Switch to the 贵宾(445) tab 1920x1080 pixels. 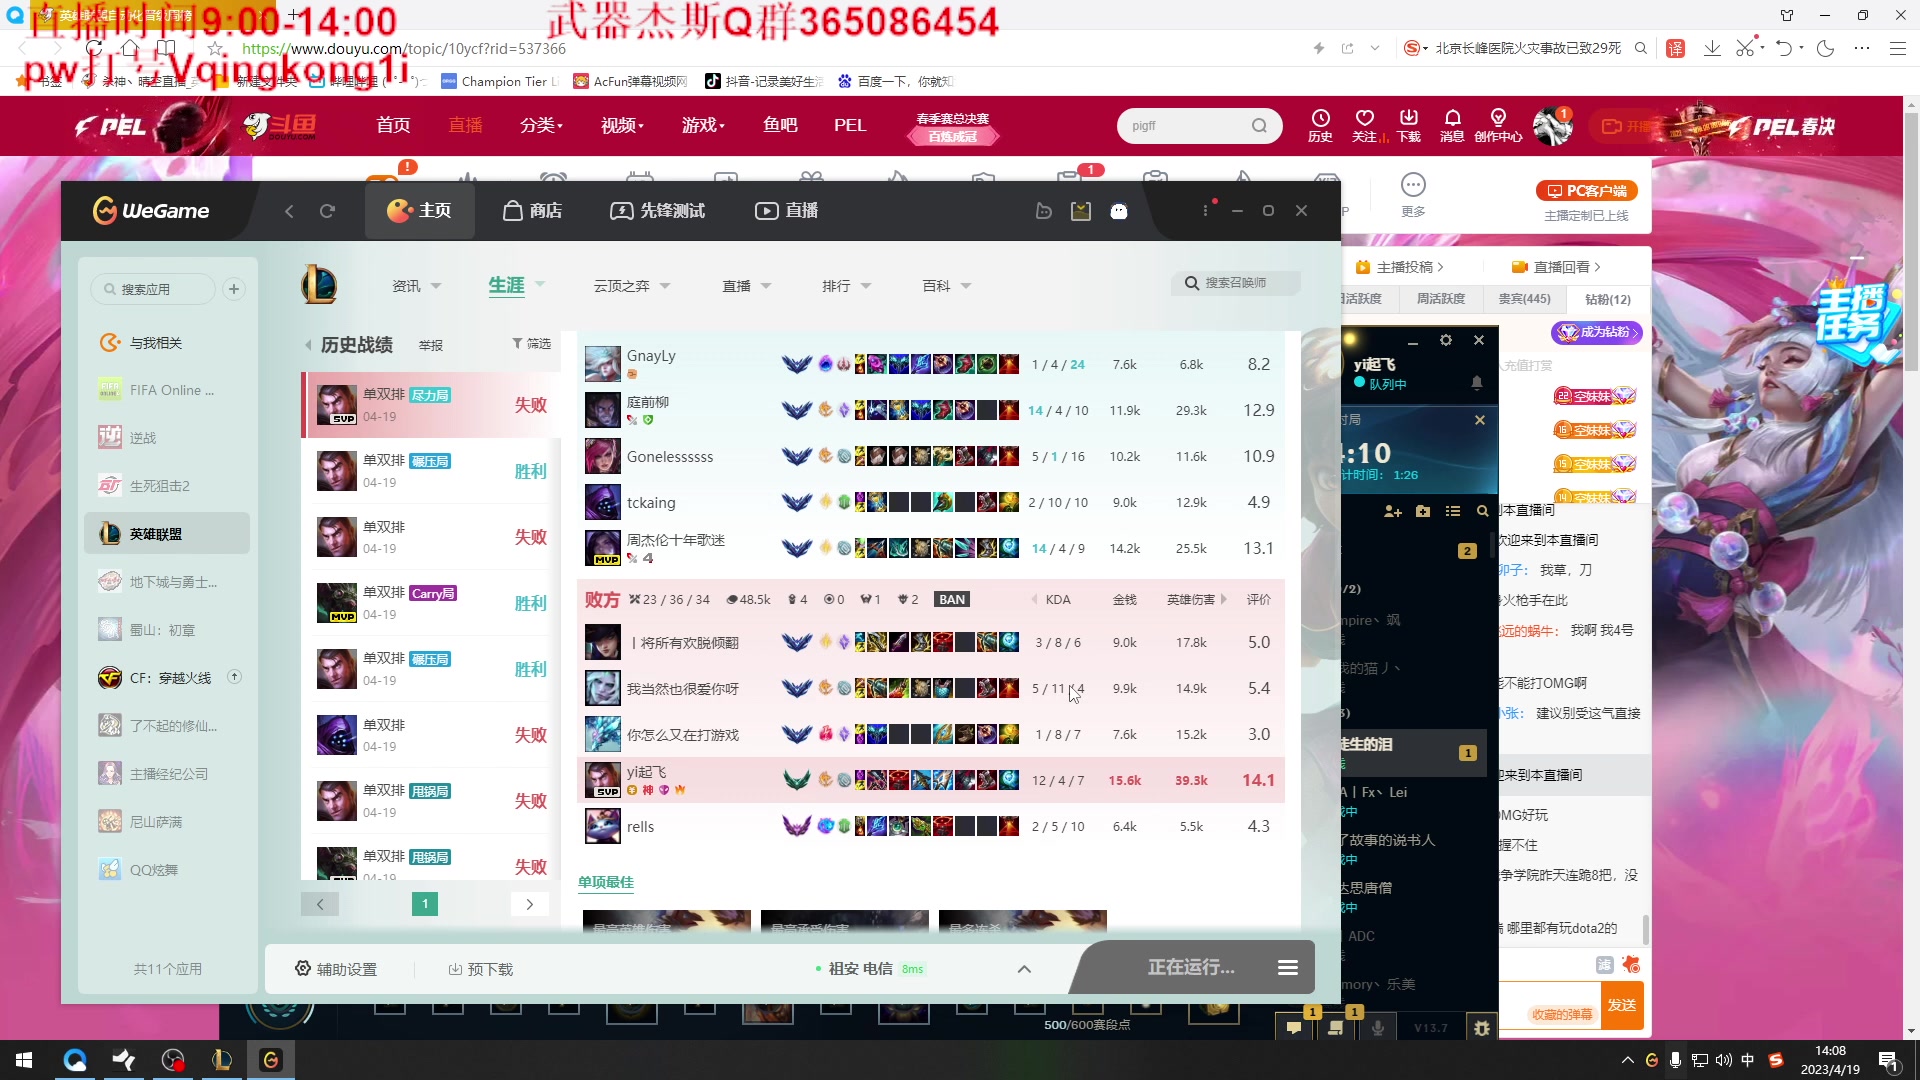(1525, 299)
